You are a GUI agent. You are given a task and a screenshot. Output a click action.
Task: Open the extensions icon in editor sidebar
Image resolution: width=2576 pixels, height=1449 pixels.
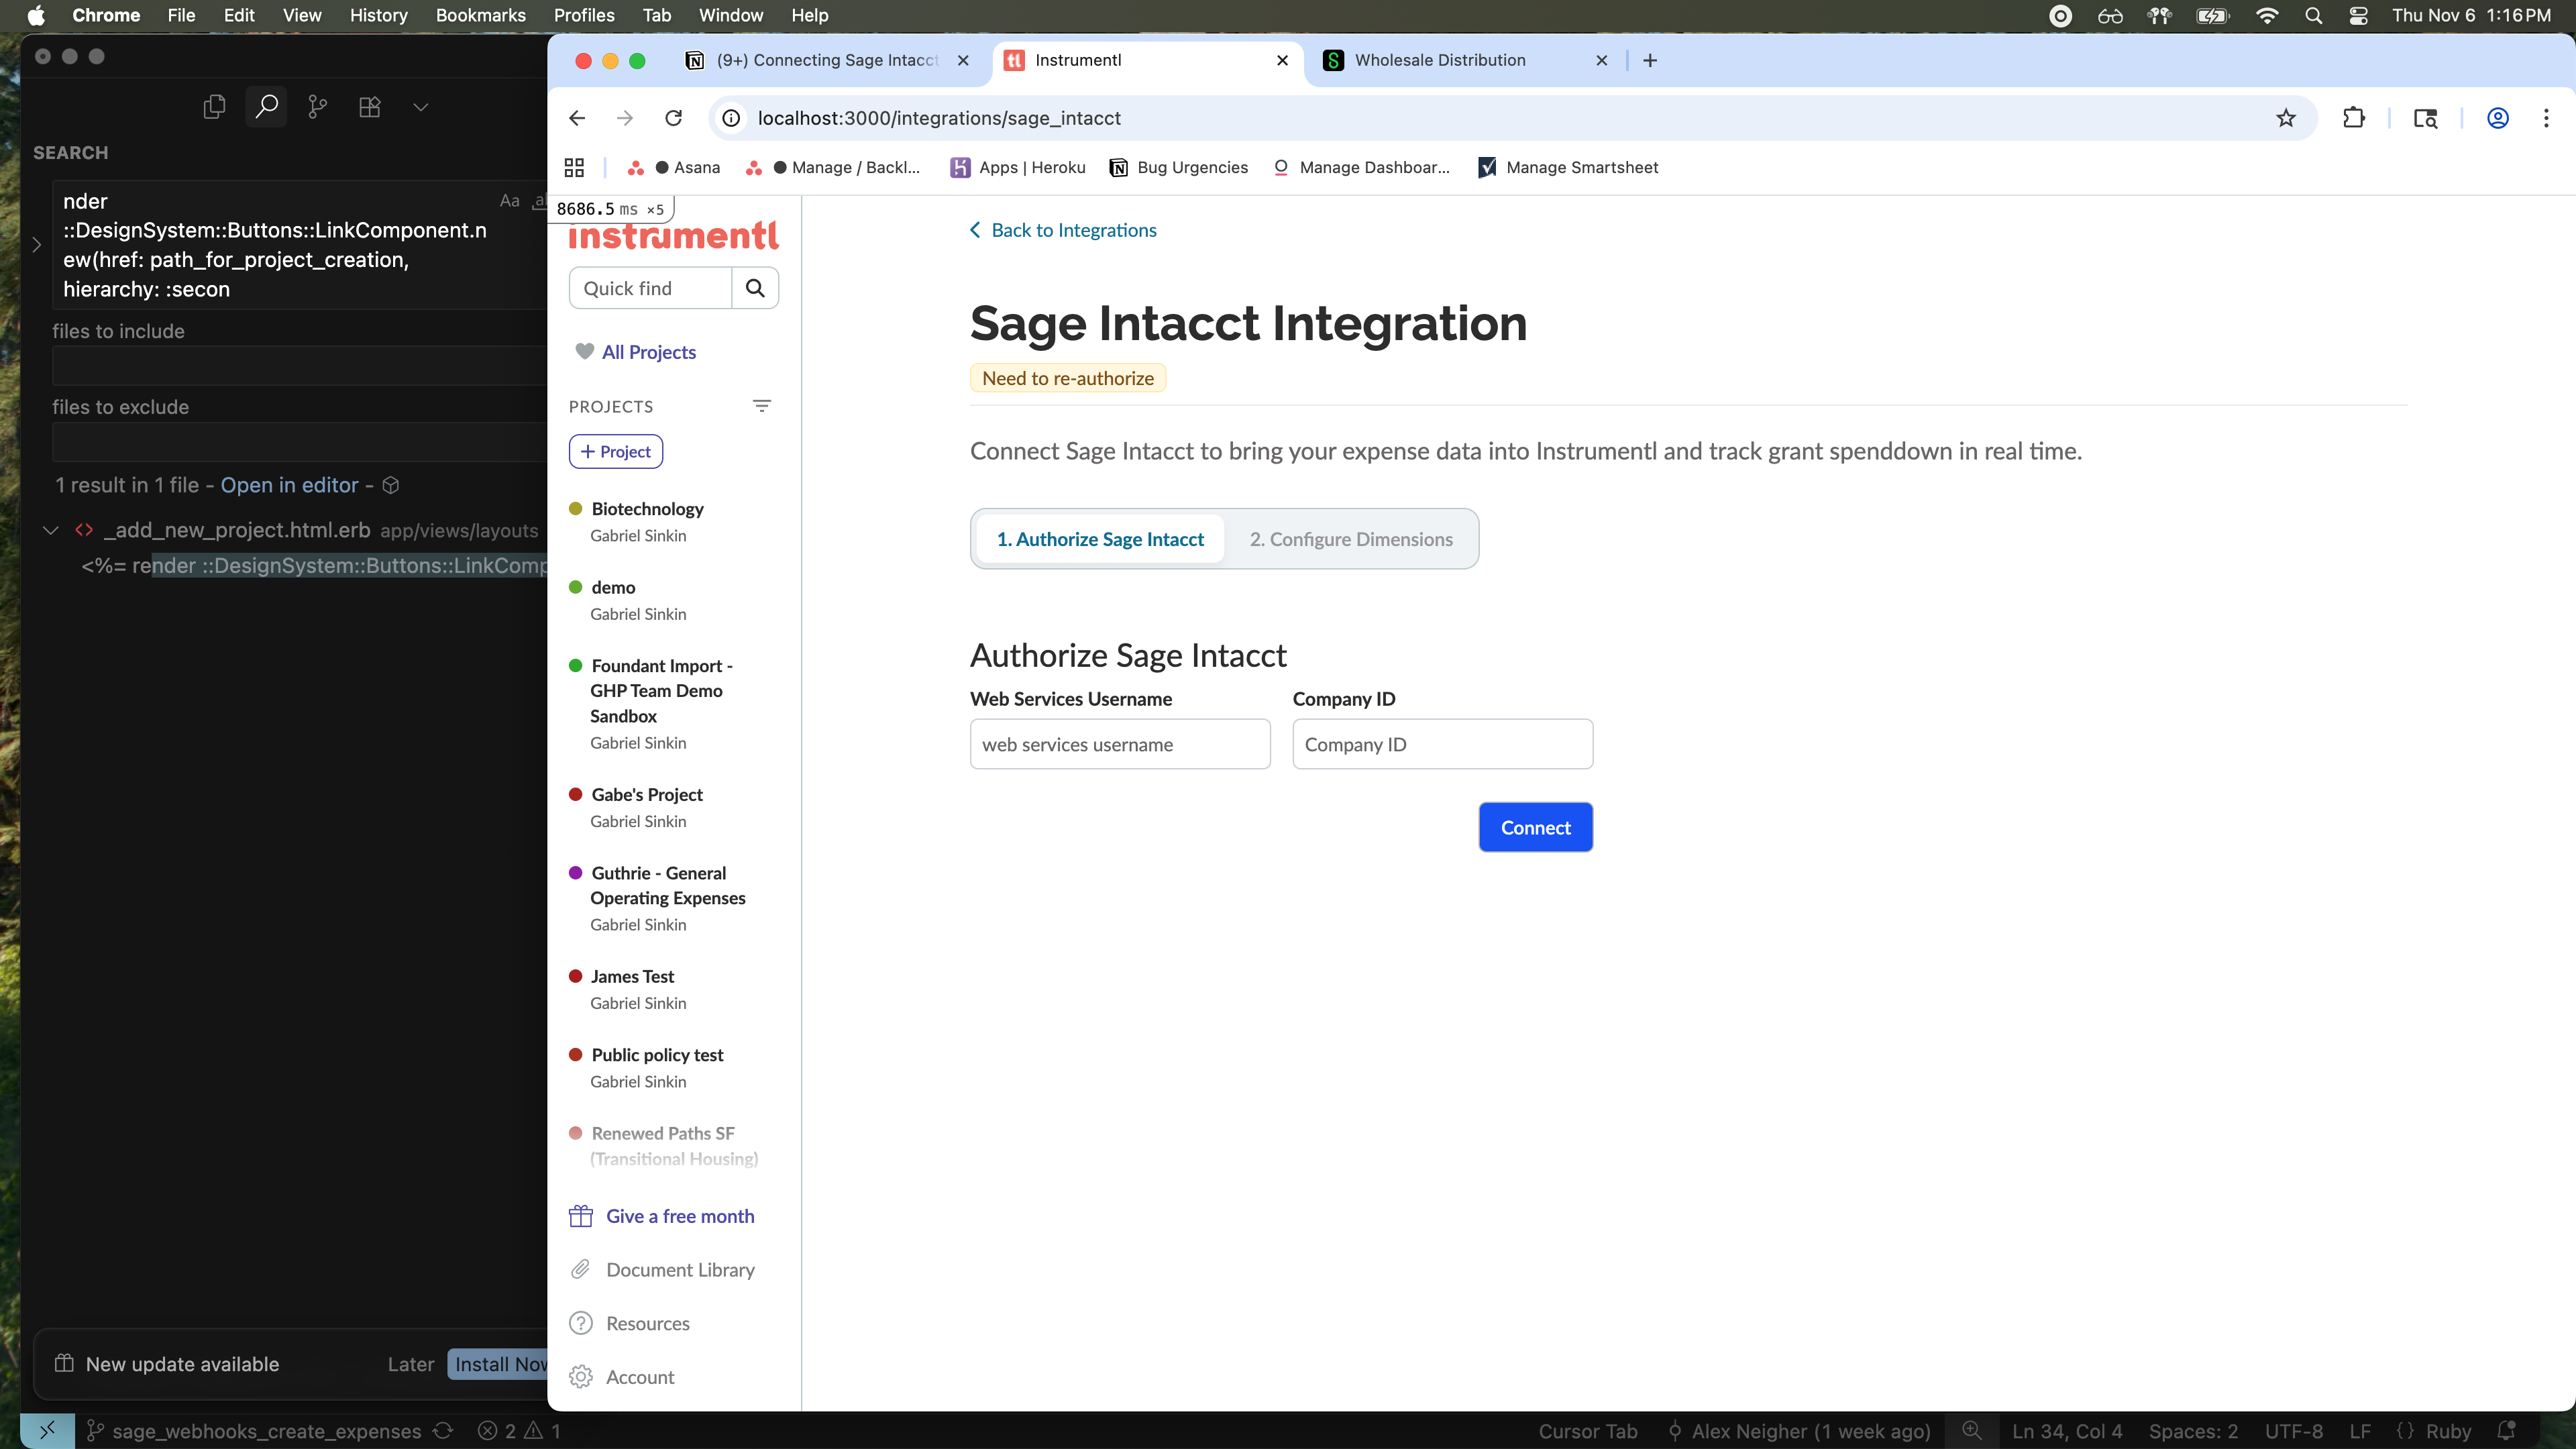coord(369,107)
